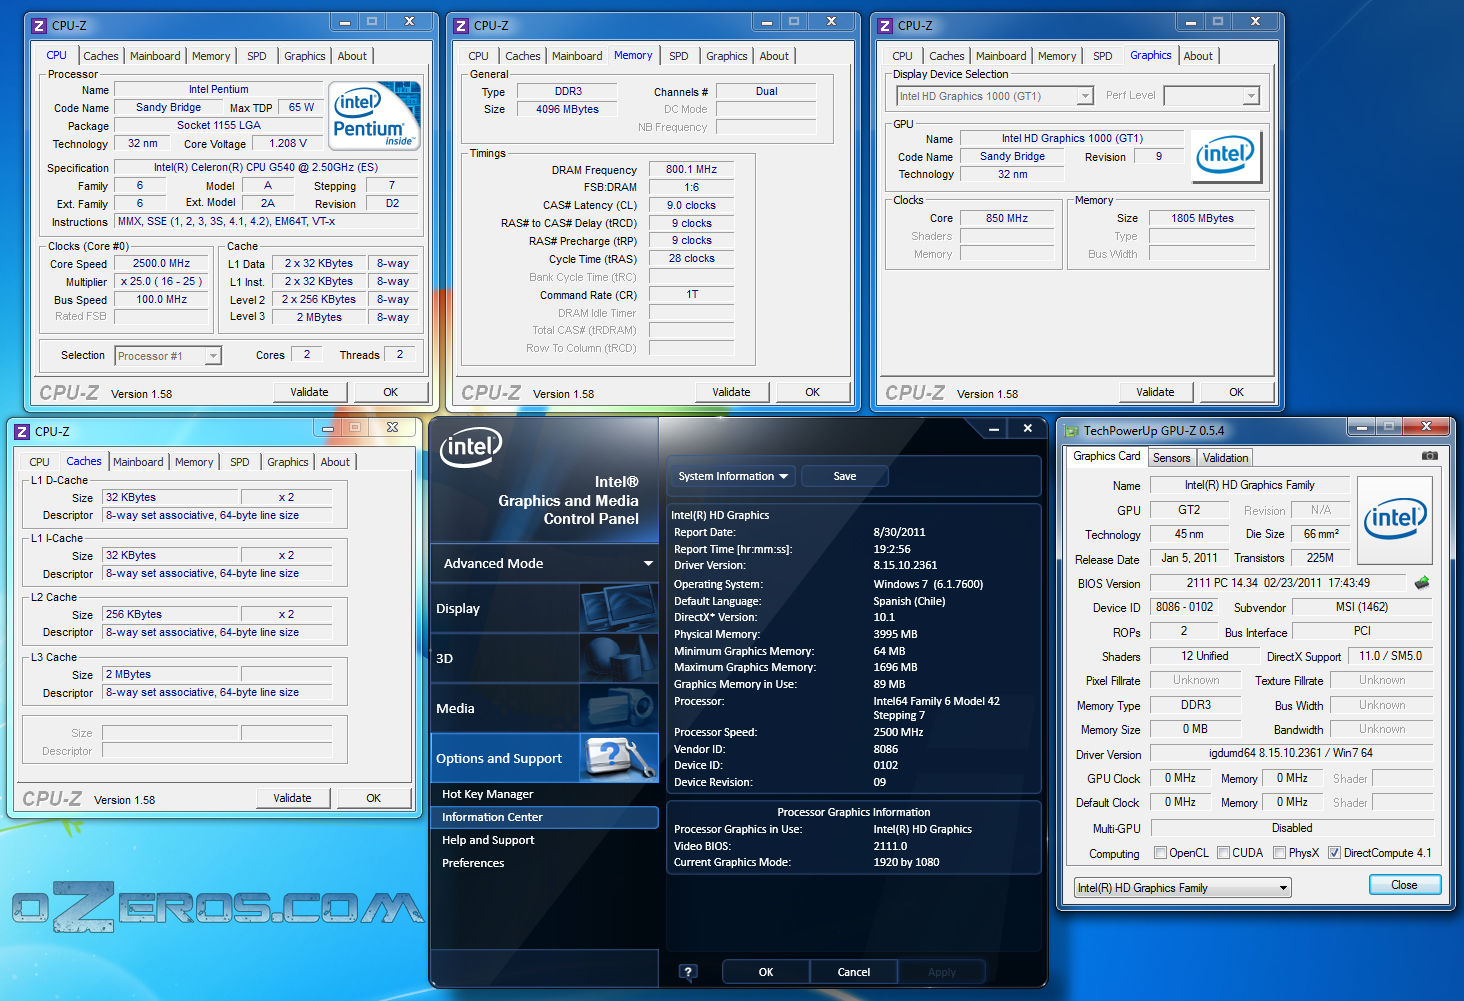Select Hot Key Manager in the Intel panel
Image resolution: width=1464 pixels, height=1001 pixels.
544,794
